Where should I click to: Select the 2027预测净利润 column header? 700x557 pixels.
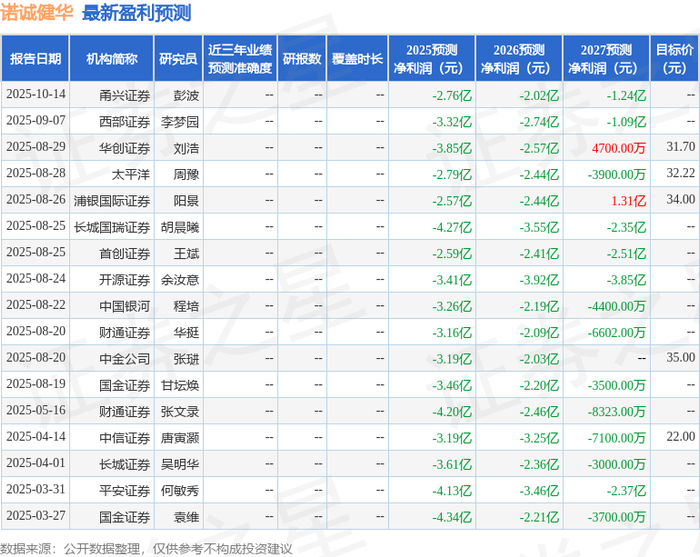[x=606, y=58]
